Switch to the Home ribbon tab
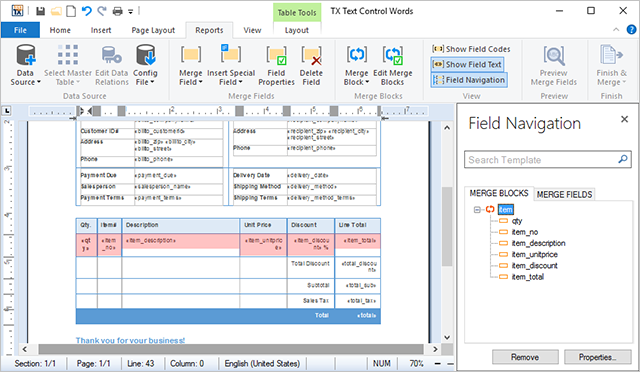The image size is (640, 372). click(60, 30)
